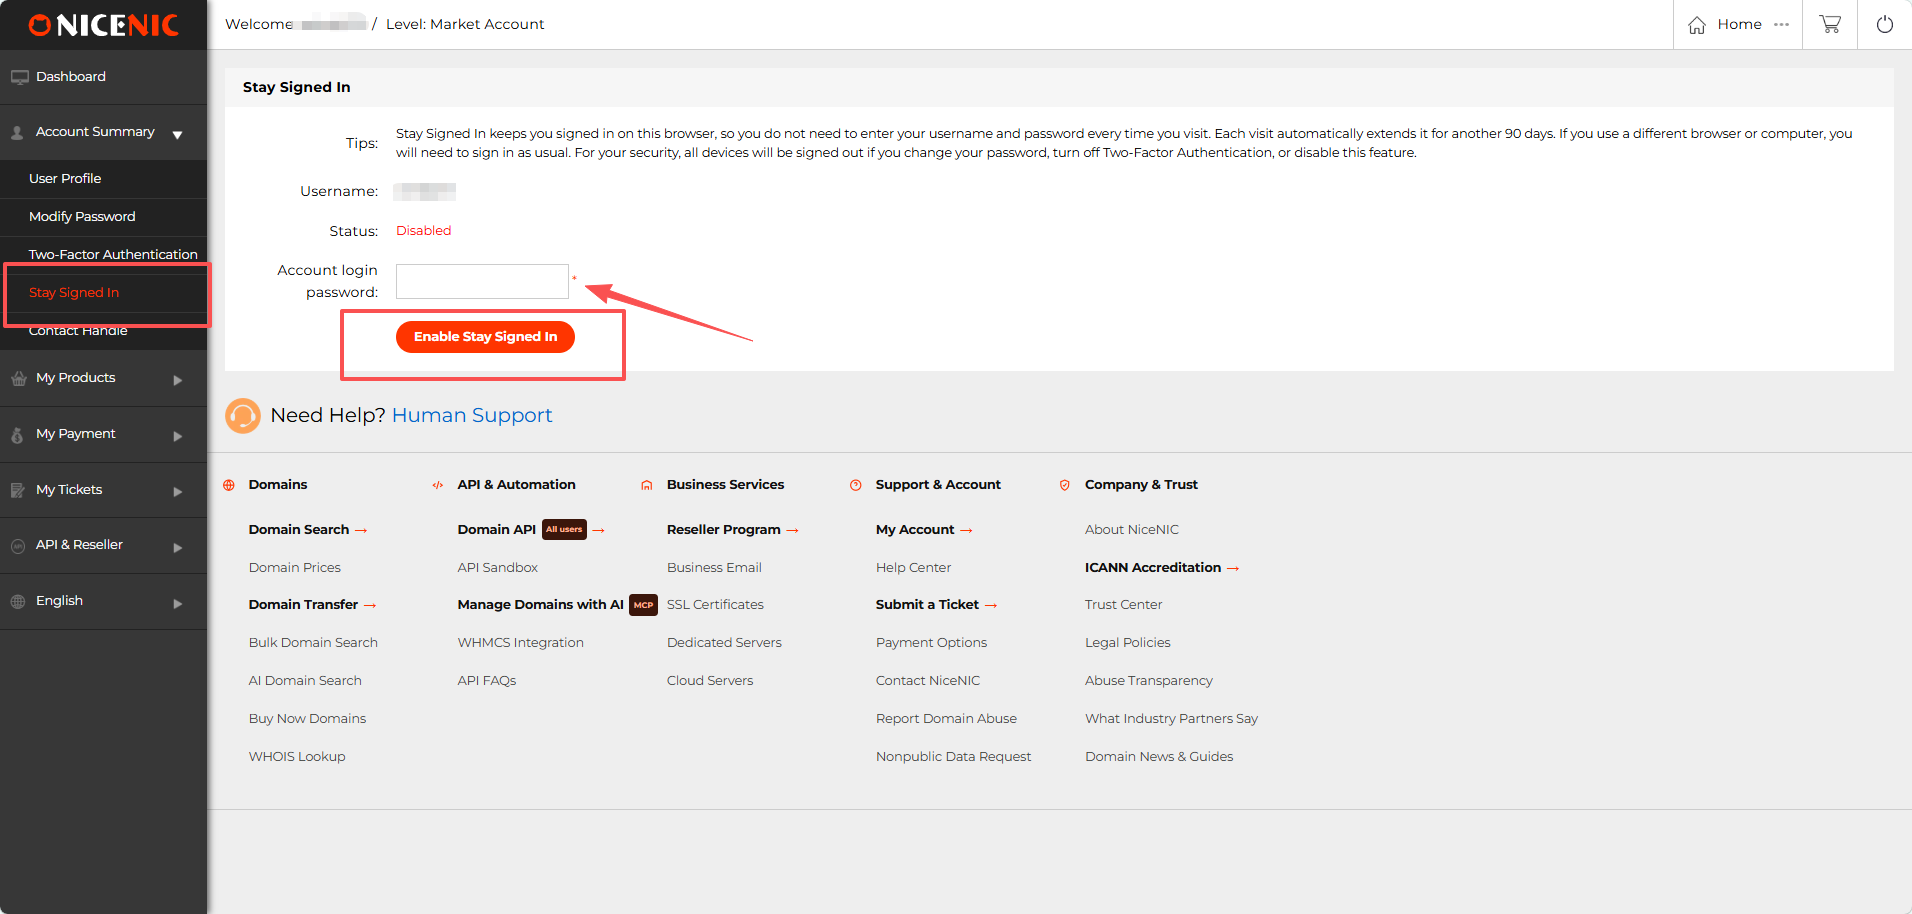Click the API & Reseller icon
Screen dimensions: 1912x914
click(x=18, y=546)
